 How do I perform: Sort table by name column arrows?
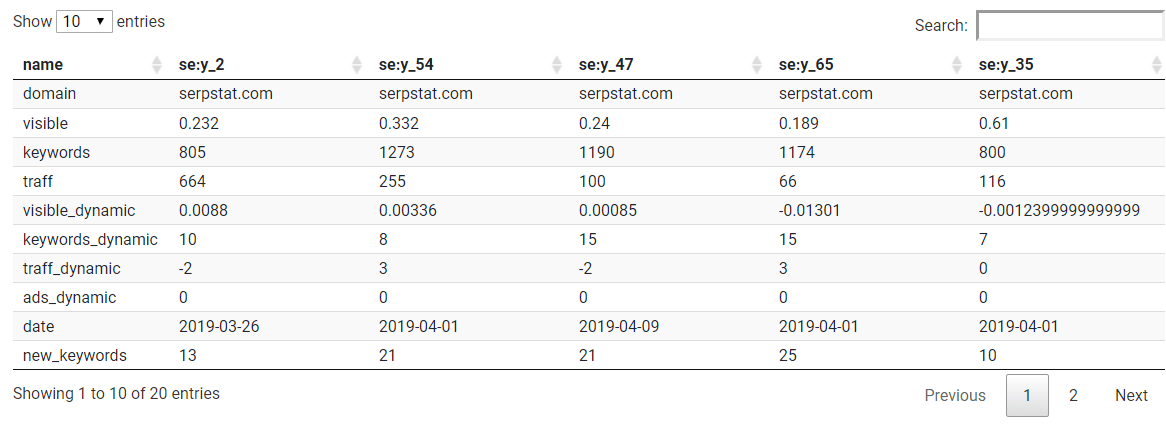(157, 65)
